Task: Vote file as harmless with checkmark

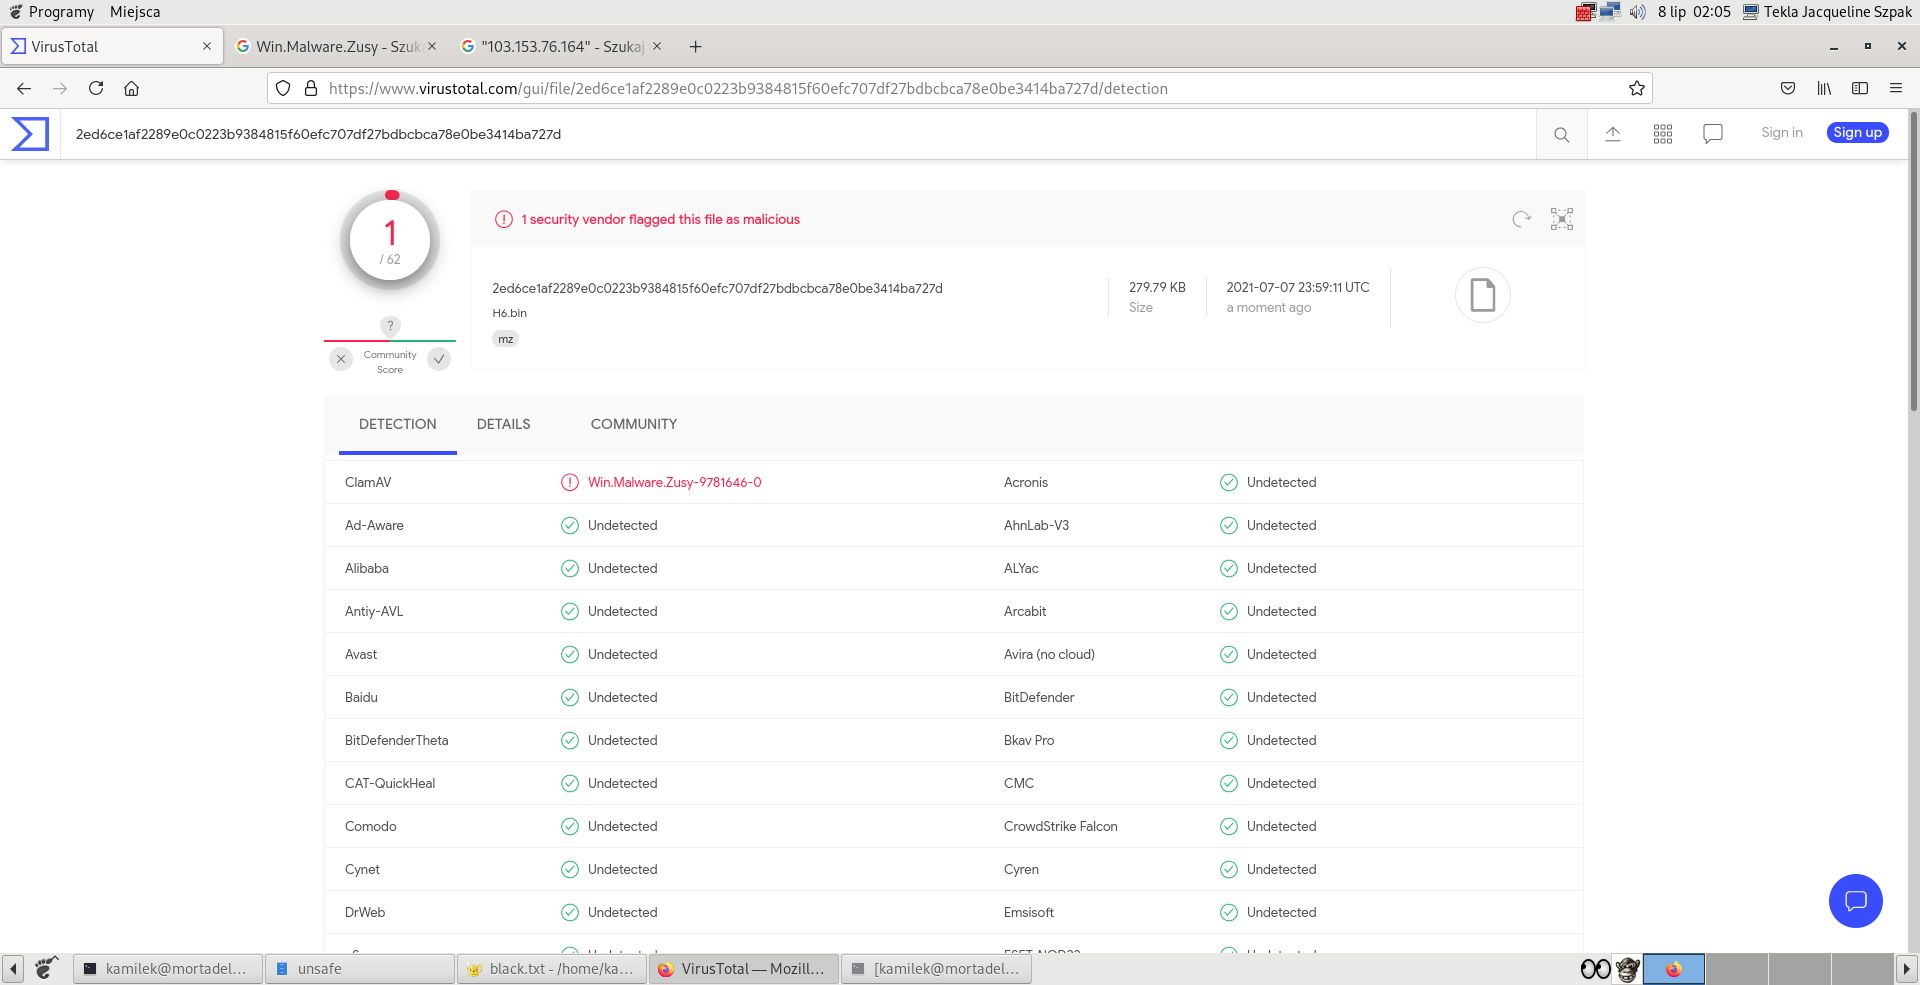Action: click(439, 359)
